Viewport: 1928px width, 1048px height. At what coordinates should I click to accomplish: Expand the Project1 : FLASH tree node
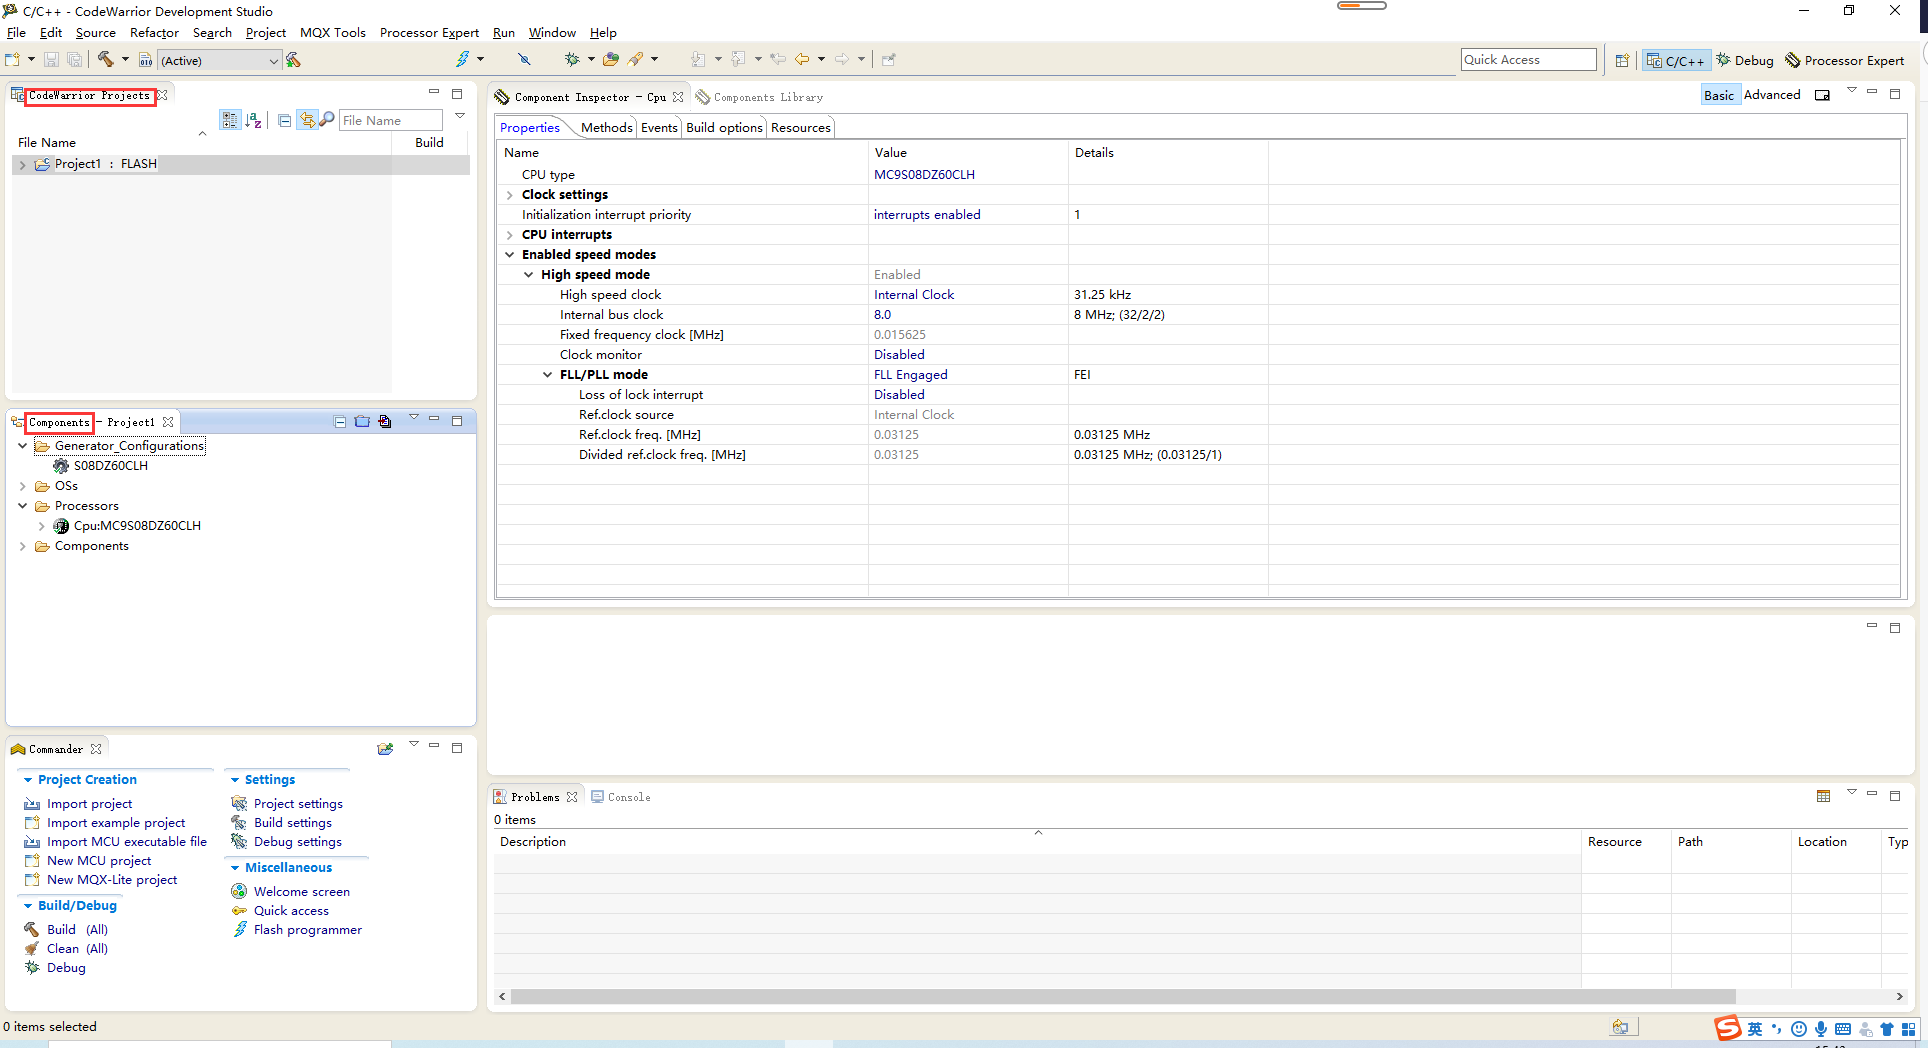(x=22, y=164)
